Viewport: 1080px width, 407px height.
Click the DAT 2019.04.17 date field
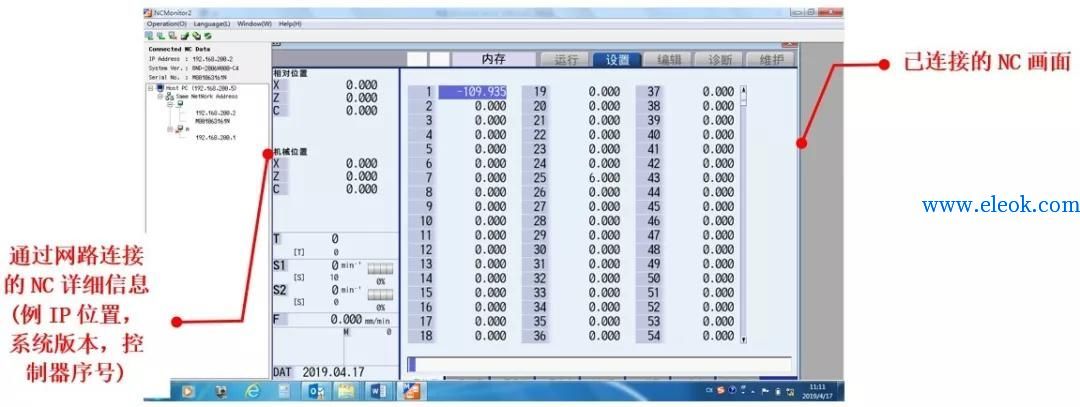click(x=334, y=372)
